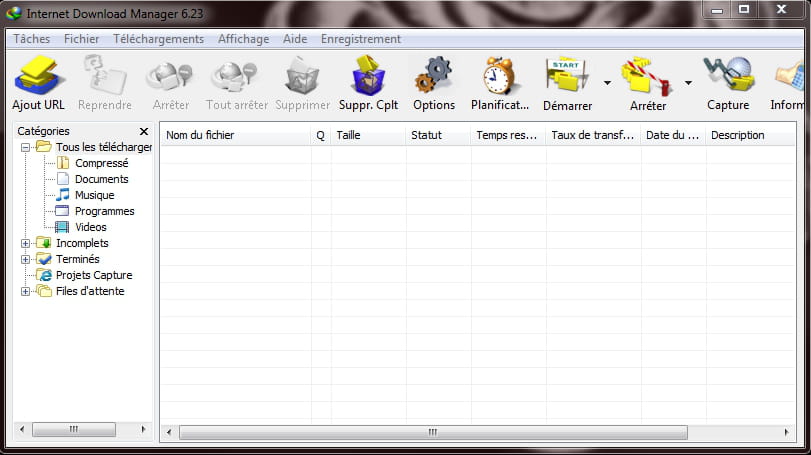
Task: Open the Planificateur clock icon
Action: (x=499, y=75)
